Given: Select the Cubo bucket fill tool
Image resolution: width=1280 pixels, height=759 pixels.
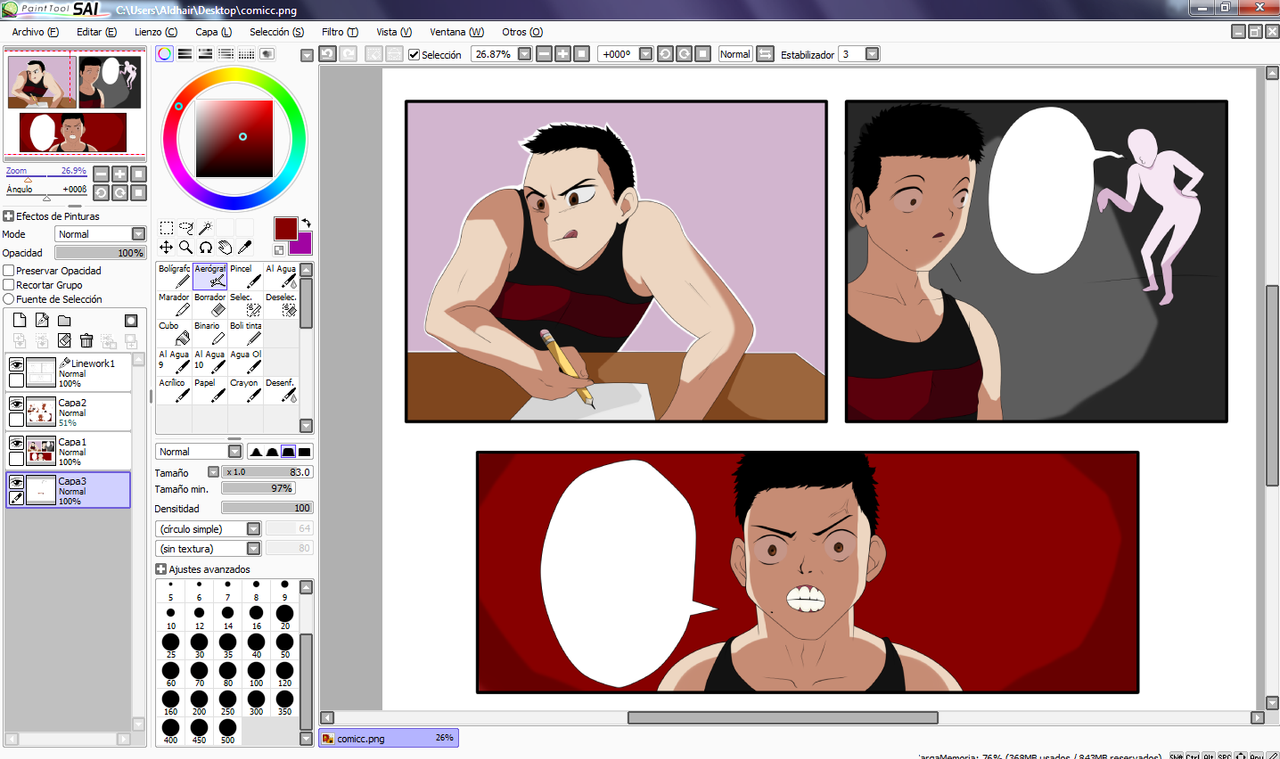Looking at the screenshot, I should click(x=174, y=333).
